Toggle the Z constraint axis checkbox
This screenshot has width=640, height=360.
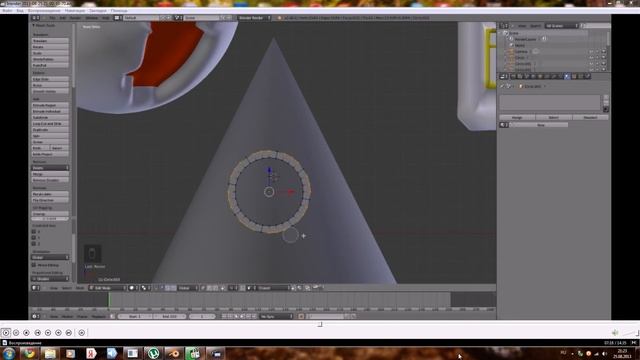coord(34,244)
